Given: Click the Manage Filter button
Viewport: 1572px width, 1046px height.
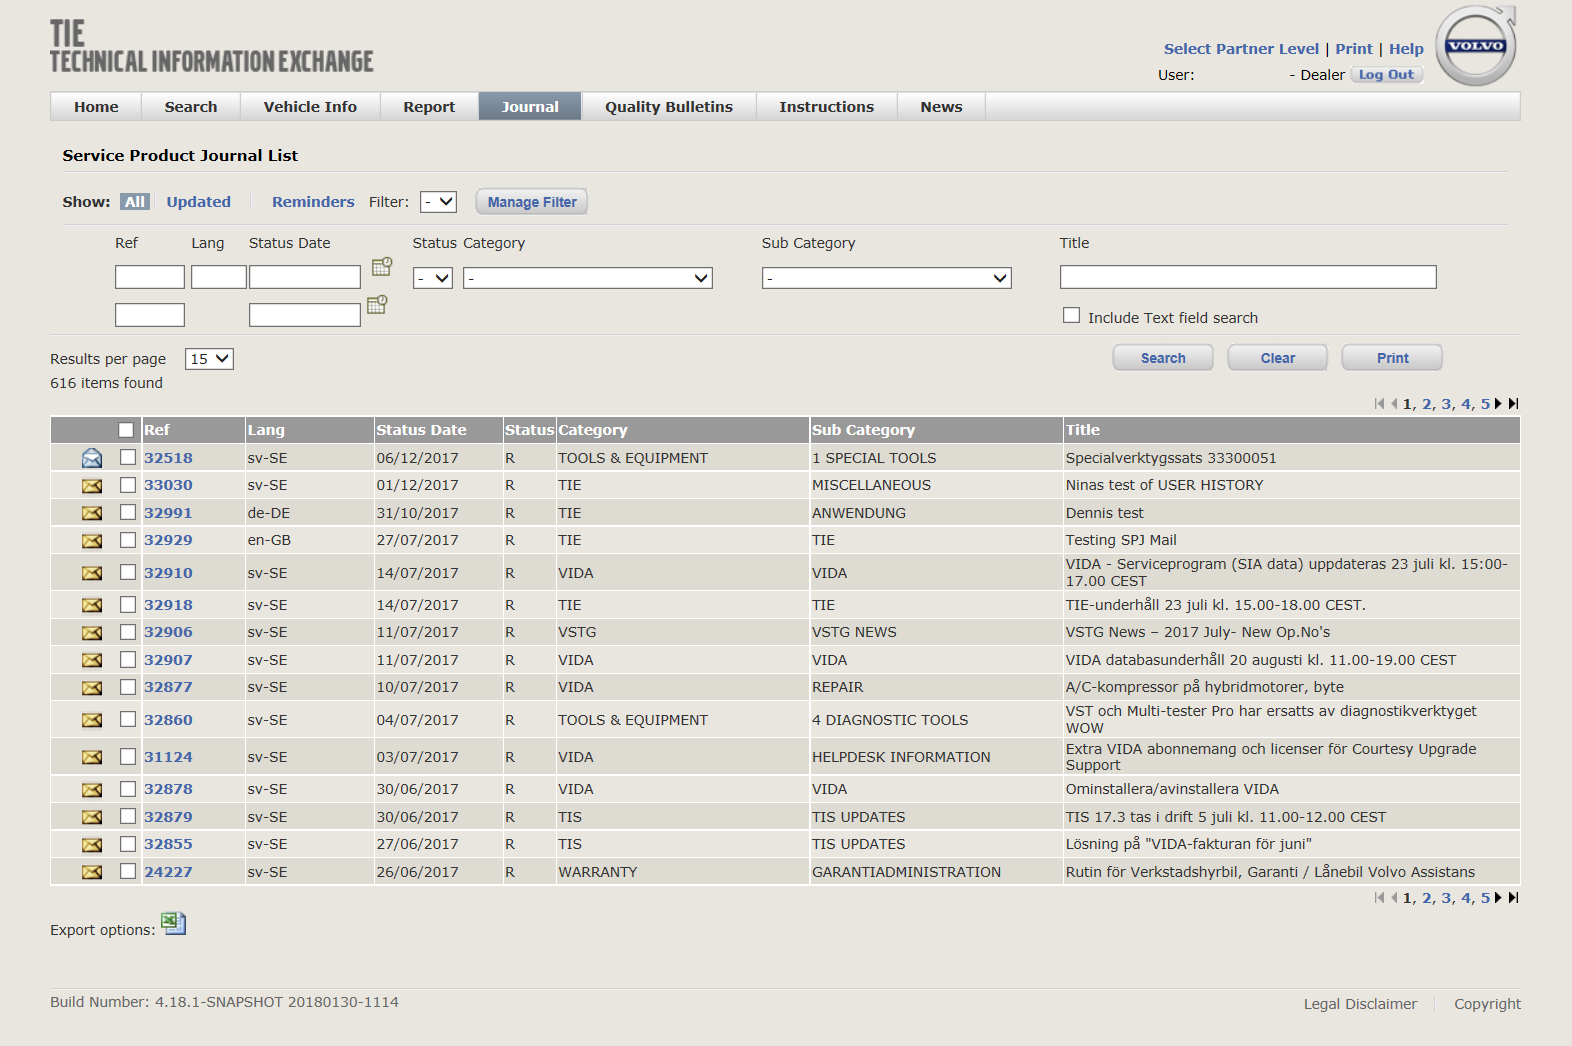Looking at the screenshot, I should click(x=532, y=202).
